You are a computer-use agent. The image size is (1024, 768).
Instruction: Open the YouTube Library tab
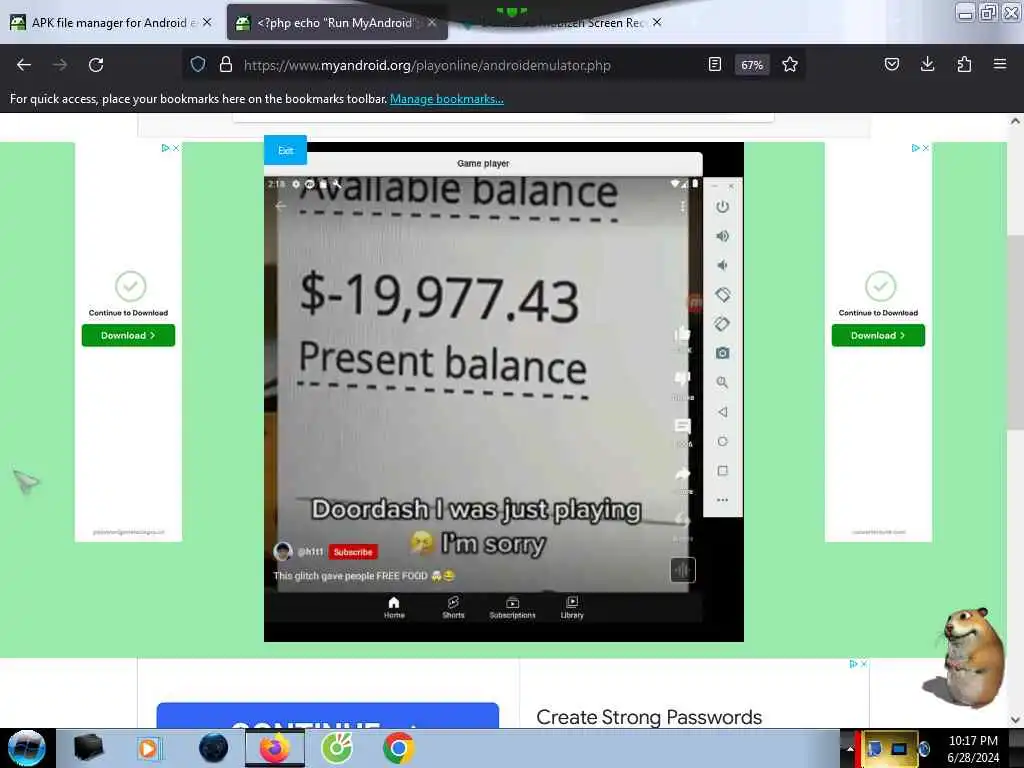click(x=572, y=607)
